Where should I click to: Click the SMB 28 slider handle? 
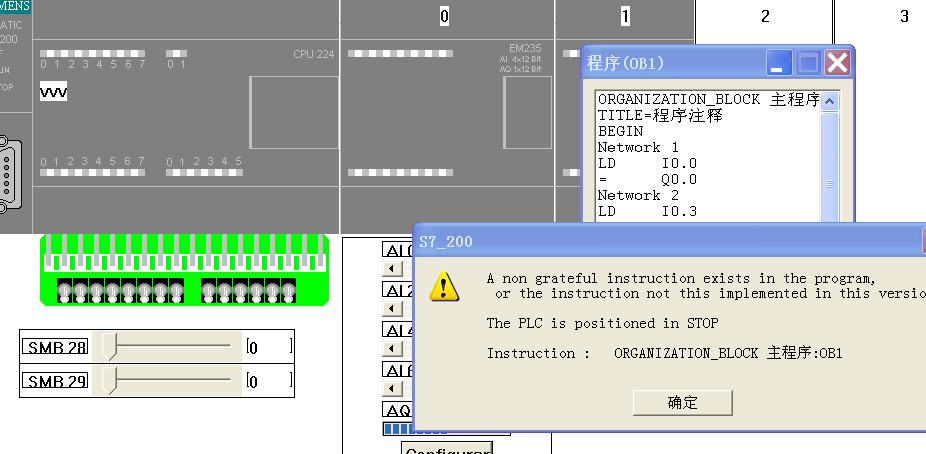110,346
